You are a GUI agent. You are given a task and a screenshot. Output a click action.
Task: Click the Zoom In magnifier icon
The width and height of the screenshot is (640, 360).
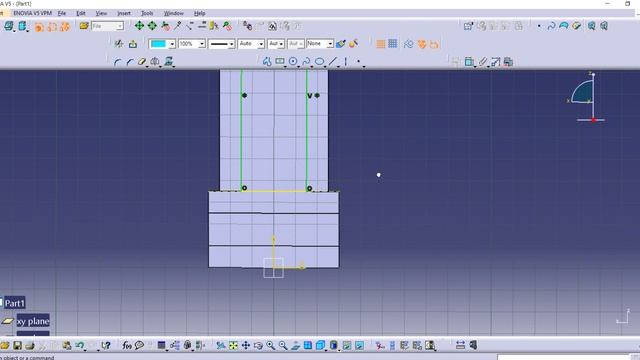pos(270,346)
